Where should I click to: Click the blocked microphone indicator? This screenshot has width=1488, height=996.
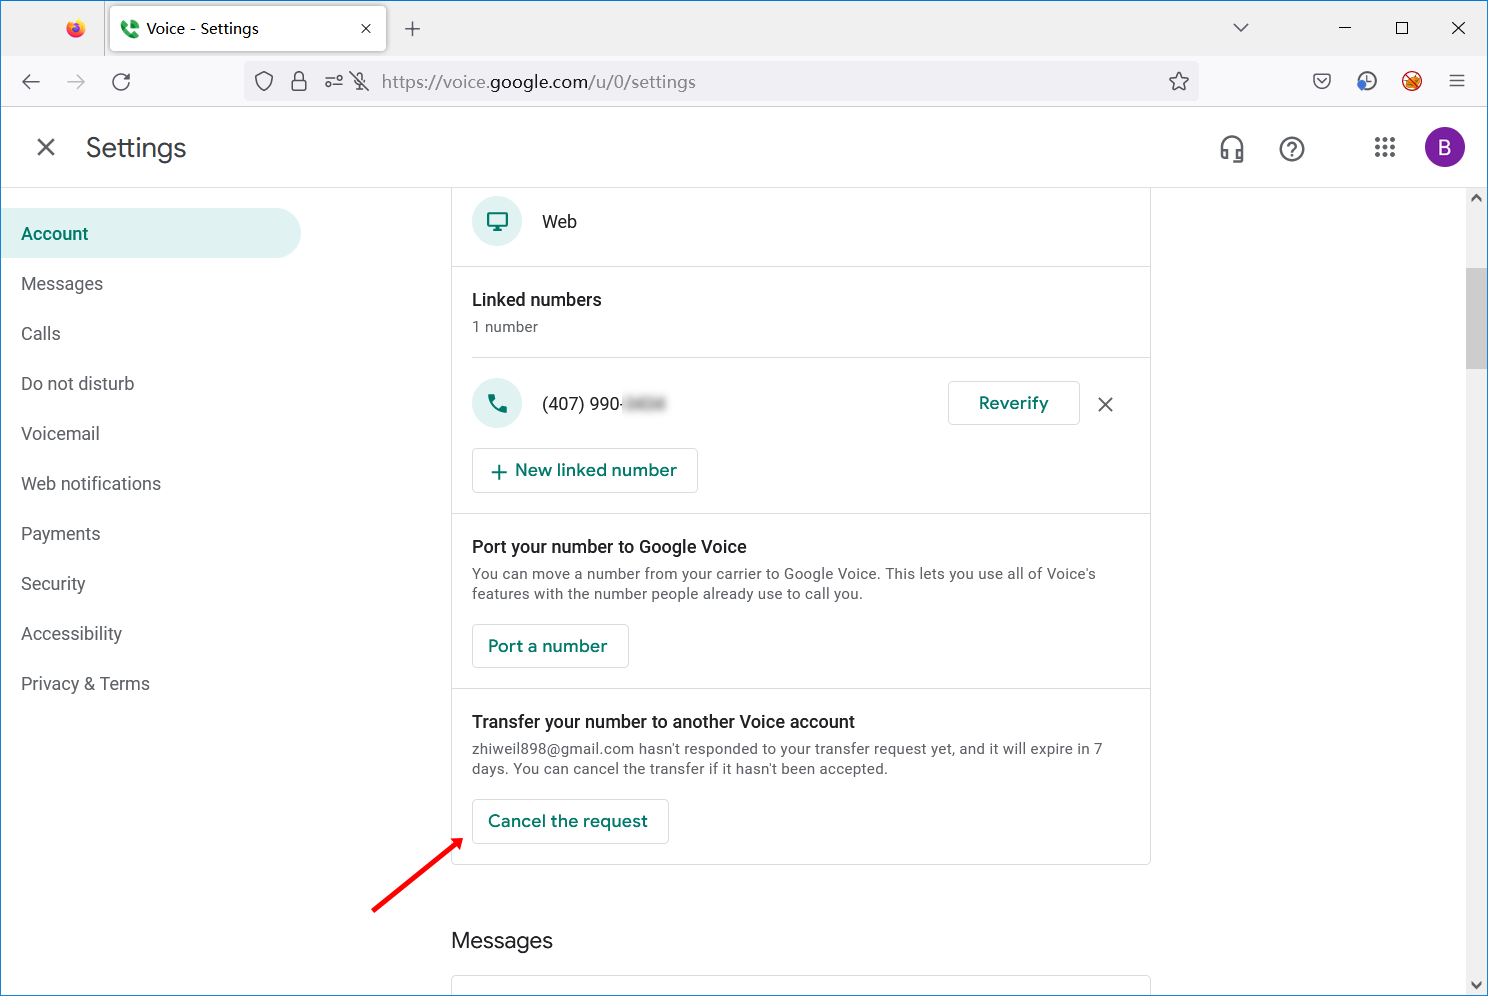coord(360,82)
